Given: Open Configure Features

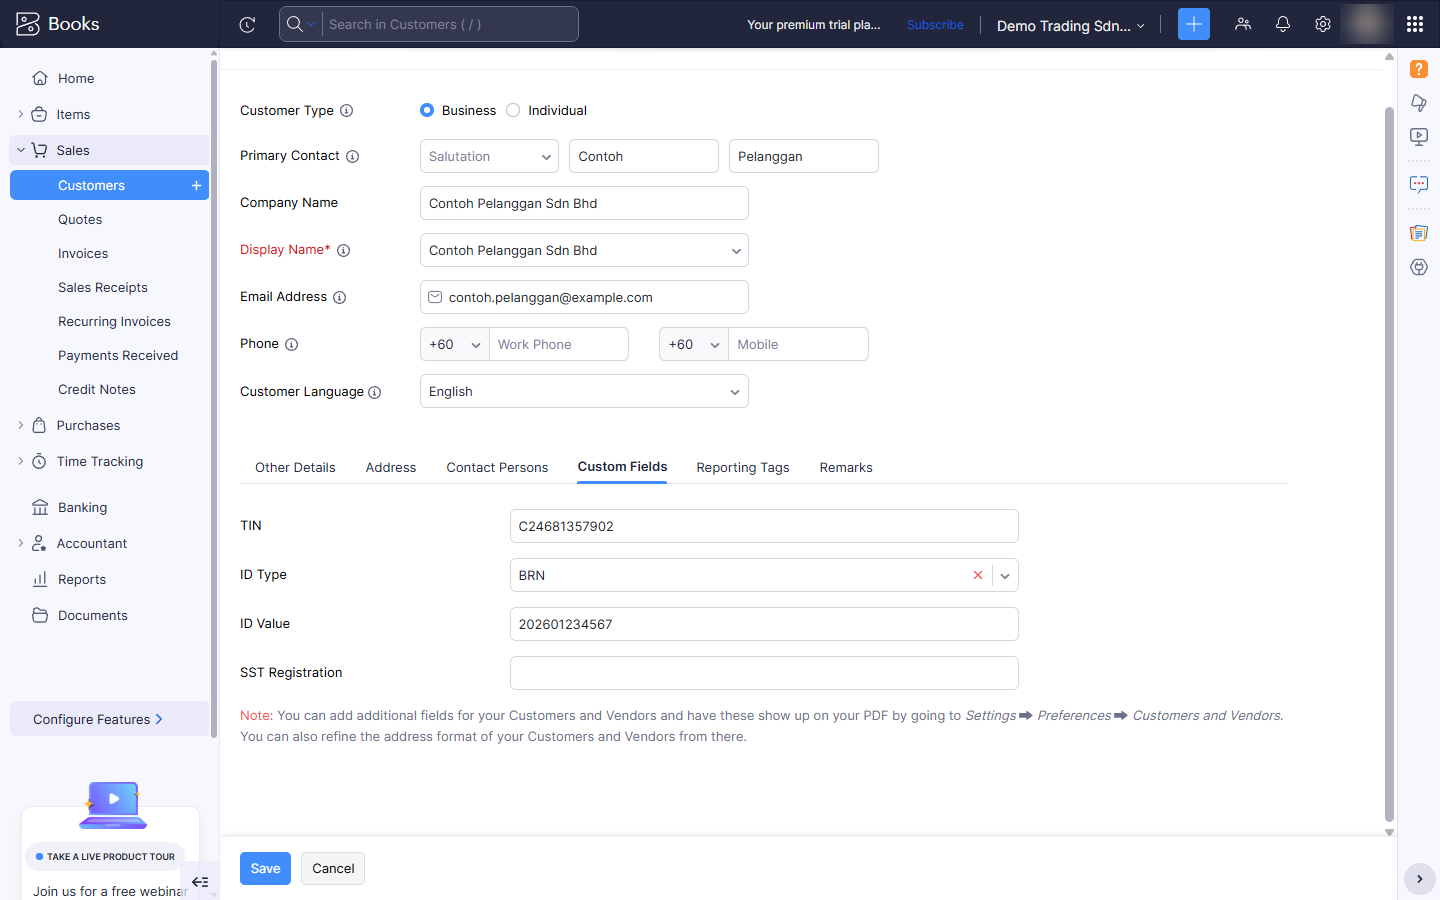Looking at the screenshot, I should click(109, 719).
